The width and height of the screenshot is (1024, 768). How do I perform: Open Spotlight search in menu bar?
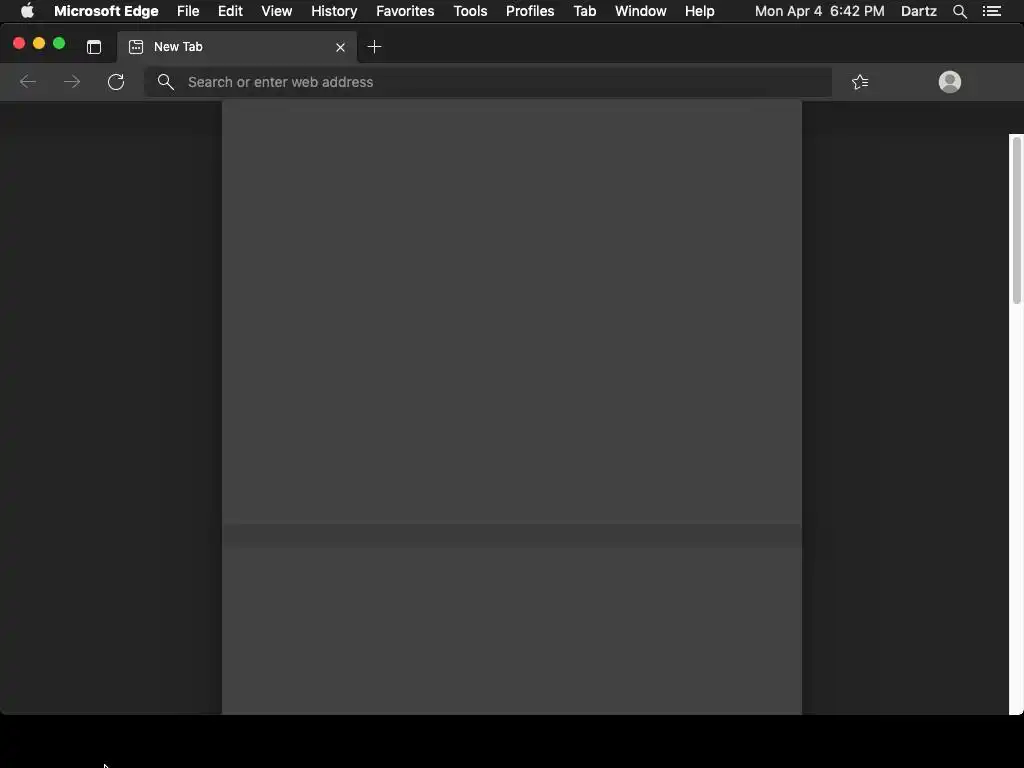pos(959,11)
